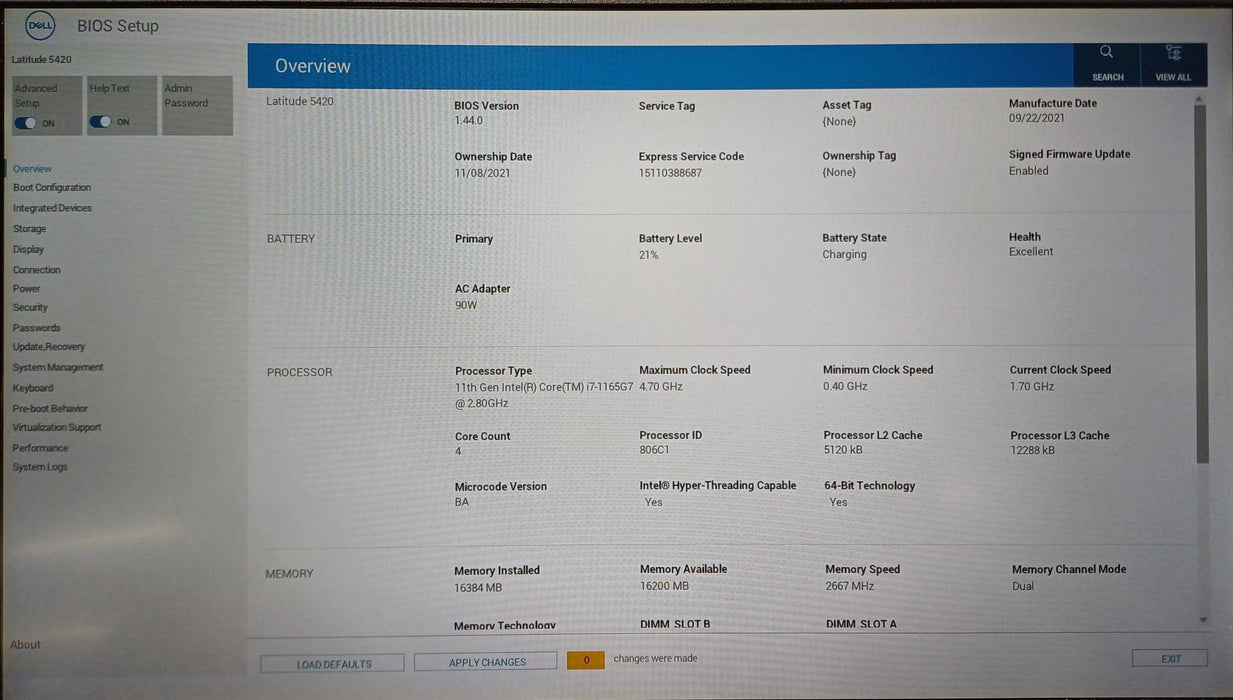This screenshot has width=1233, height=700.
Task: Click the Apply Changes button
Action: point(486,662)
